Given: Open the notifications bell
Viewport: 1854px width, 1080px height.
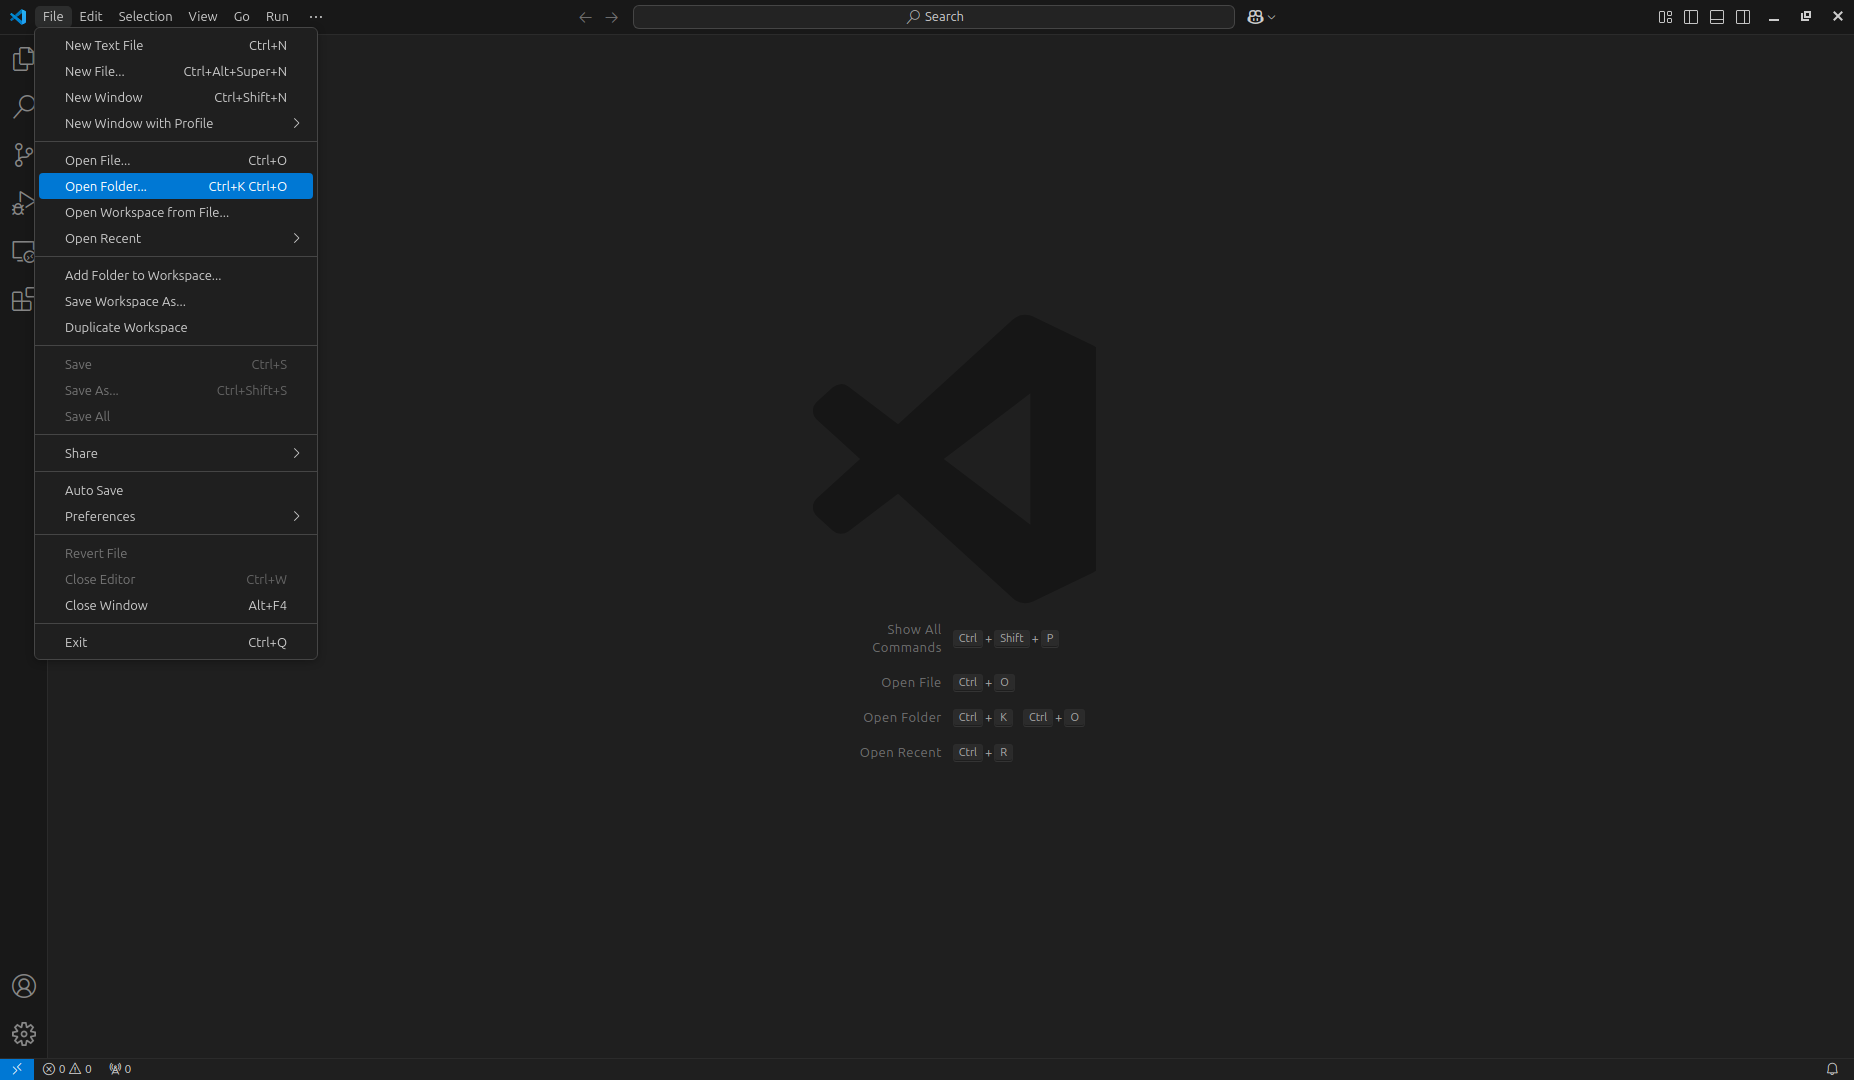Looking at the screenshot, I should pos(1832,1069).
